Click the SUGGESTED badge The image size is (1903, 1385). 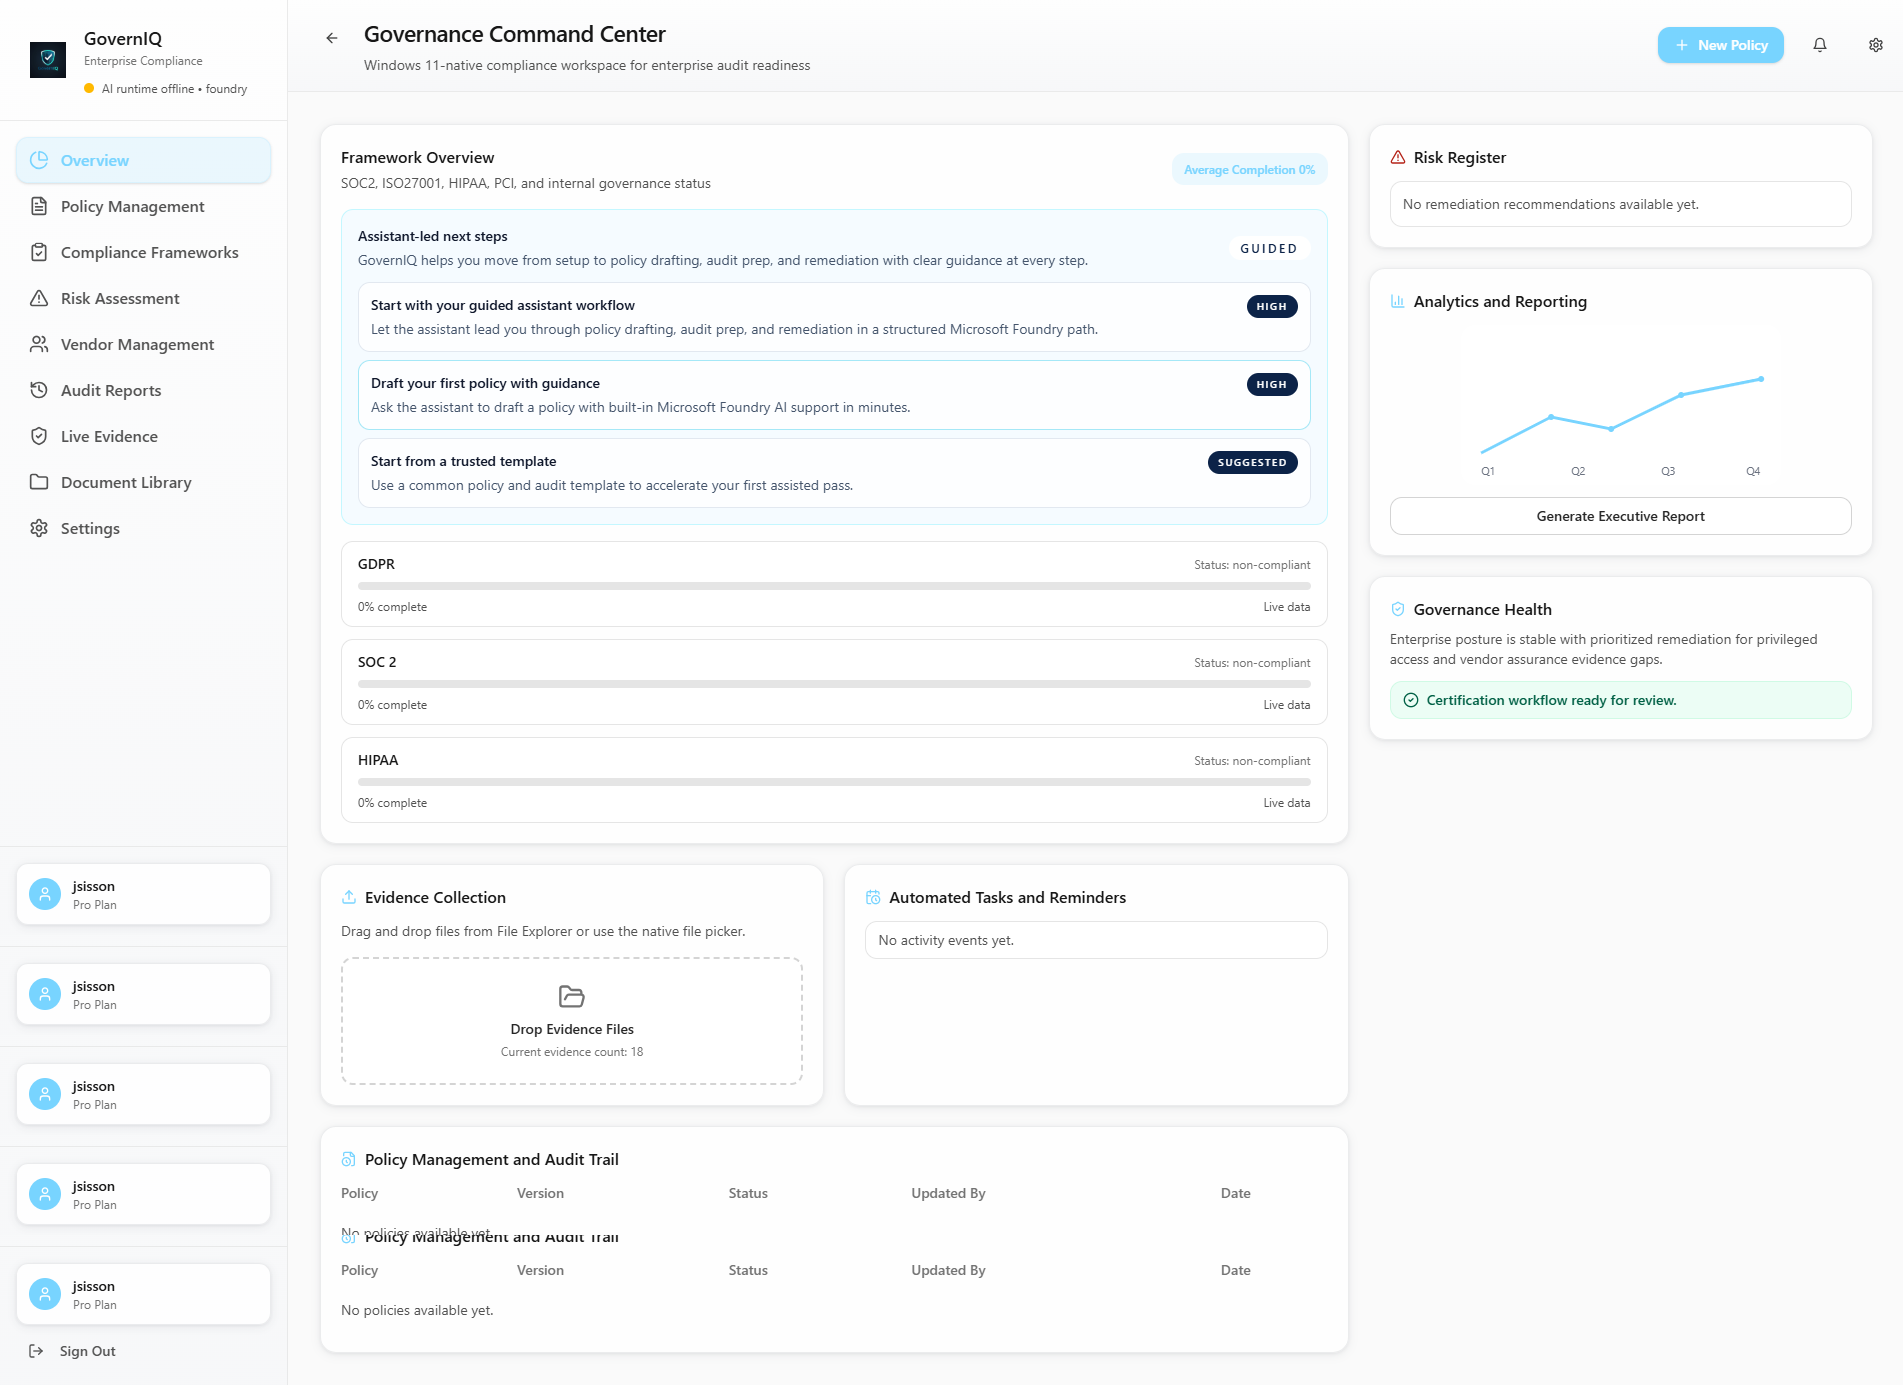(x=1252, y=462)
